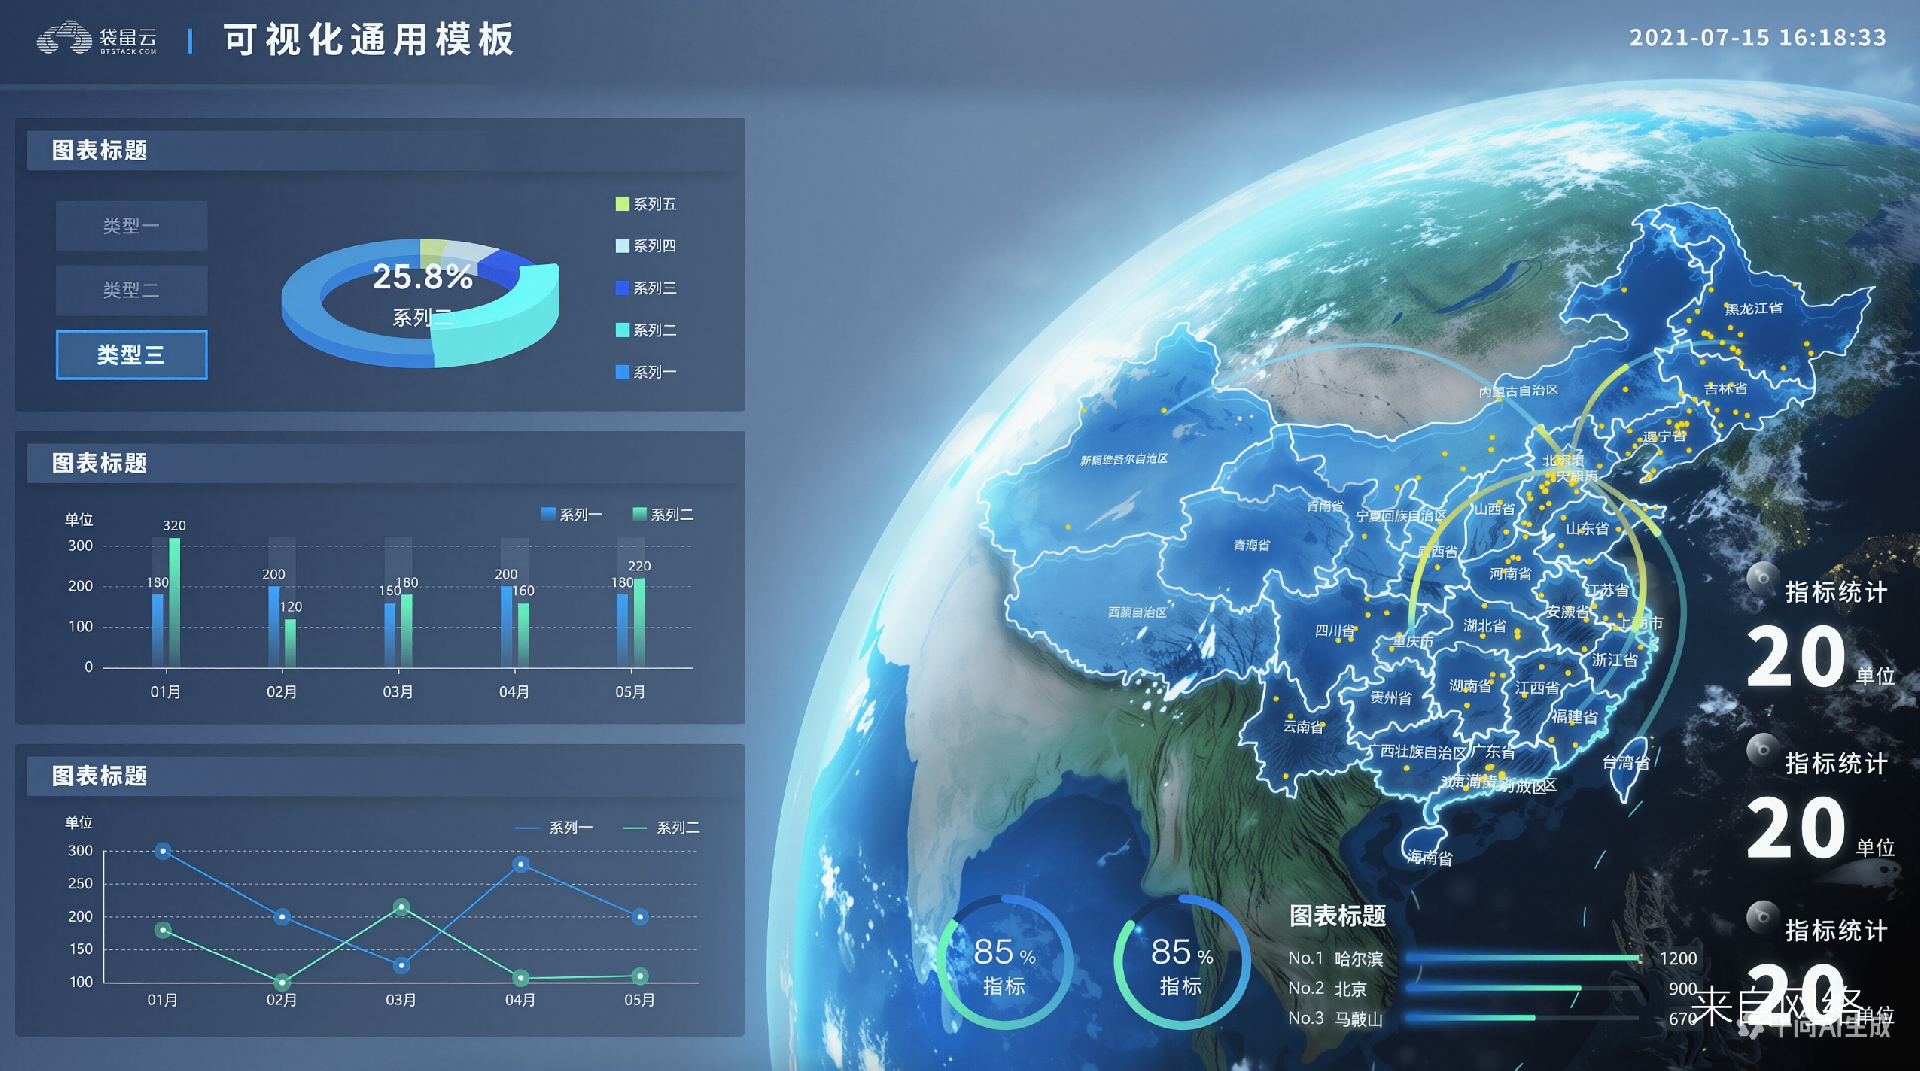The height and width of the screenshot is (1071, 1920).
Task: Select 新疆维吾尔自治区 on the map
Action: (x=1123, y=459)
